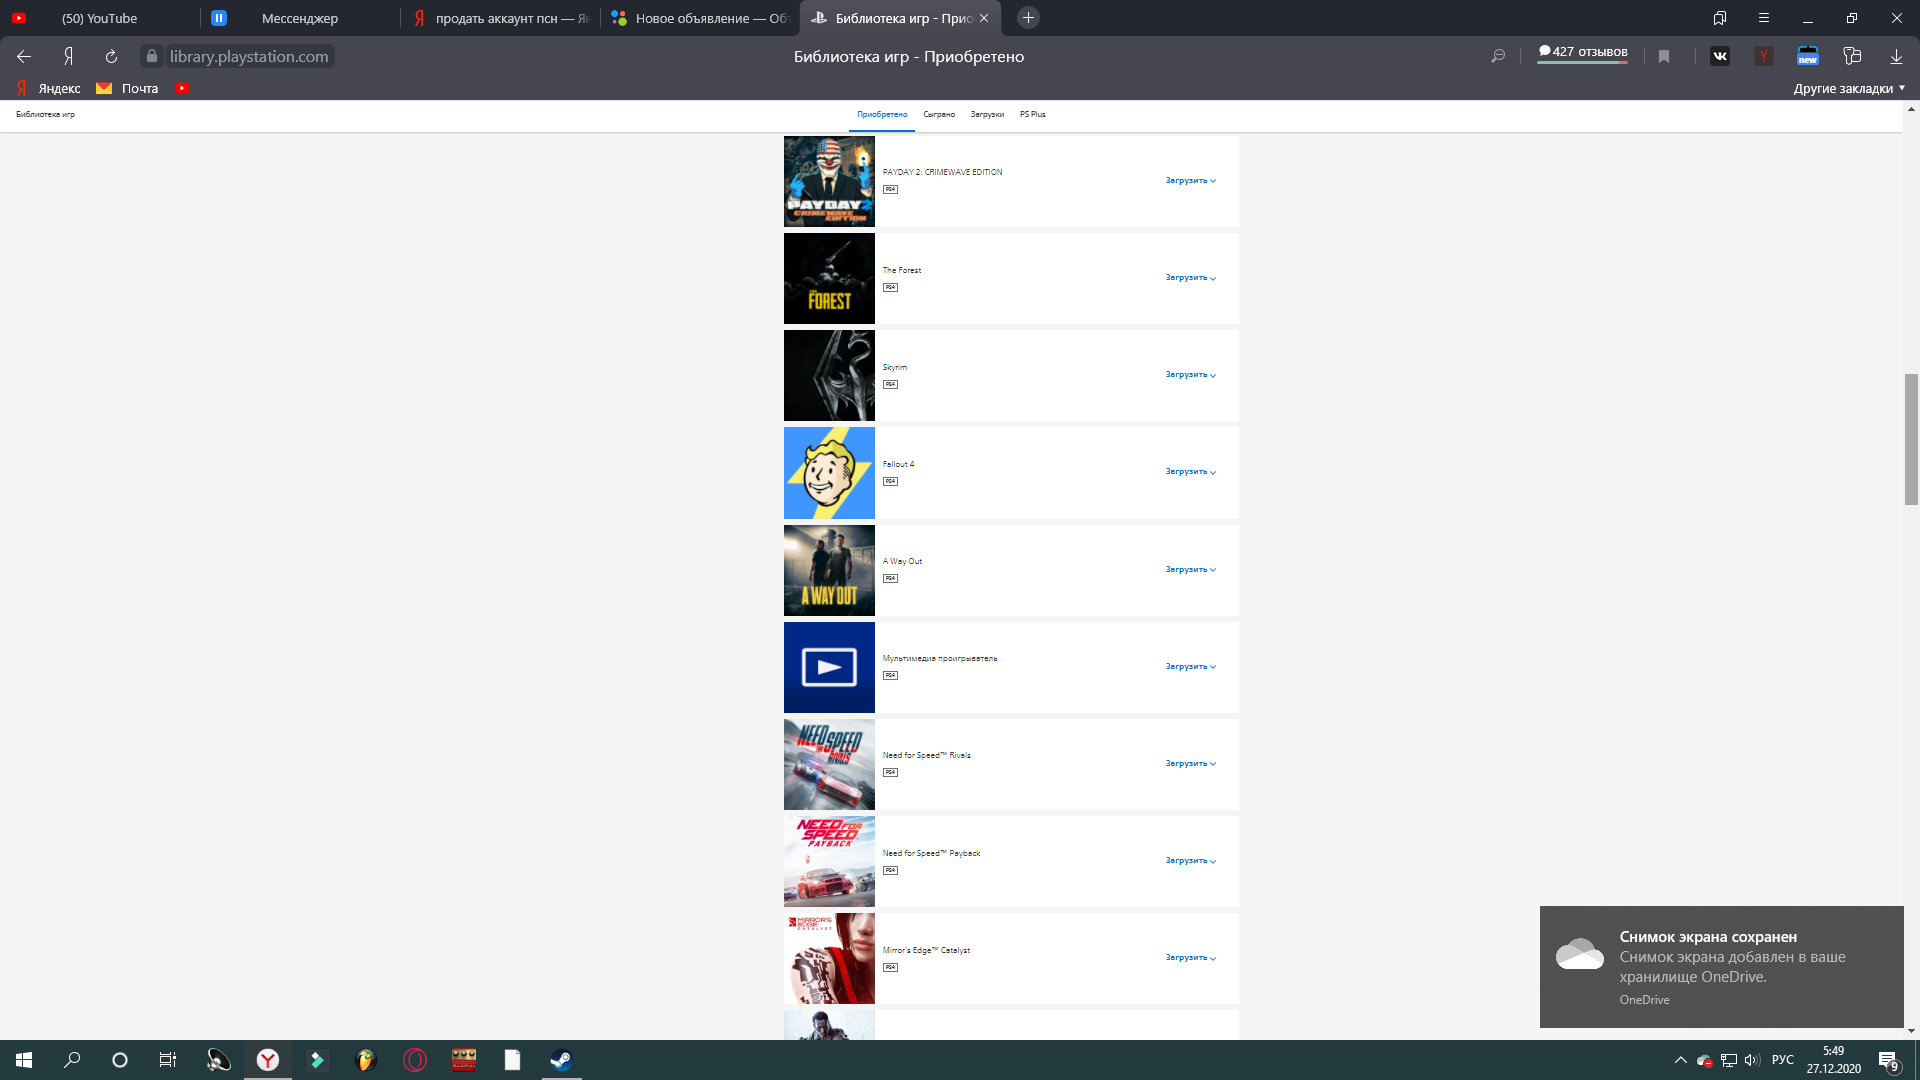The width and height of the screenshot is (1920, 1080).
Task: Expand Загрузить for PAYDAY 2
Action: (1190, 181)
